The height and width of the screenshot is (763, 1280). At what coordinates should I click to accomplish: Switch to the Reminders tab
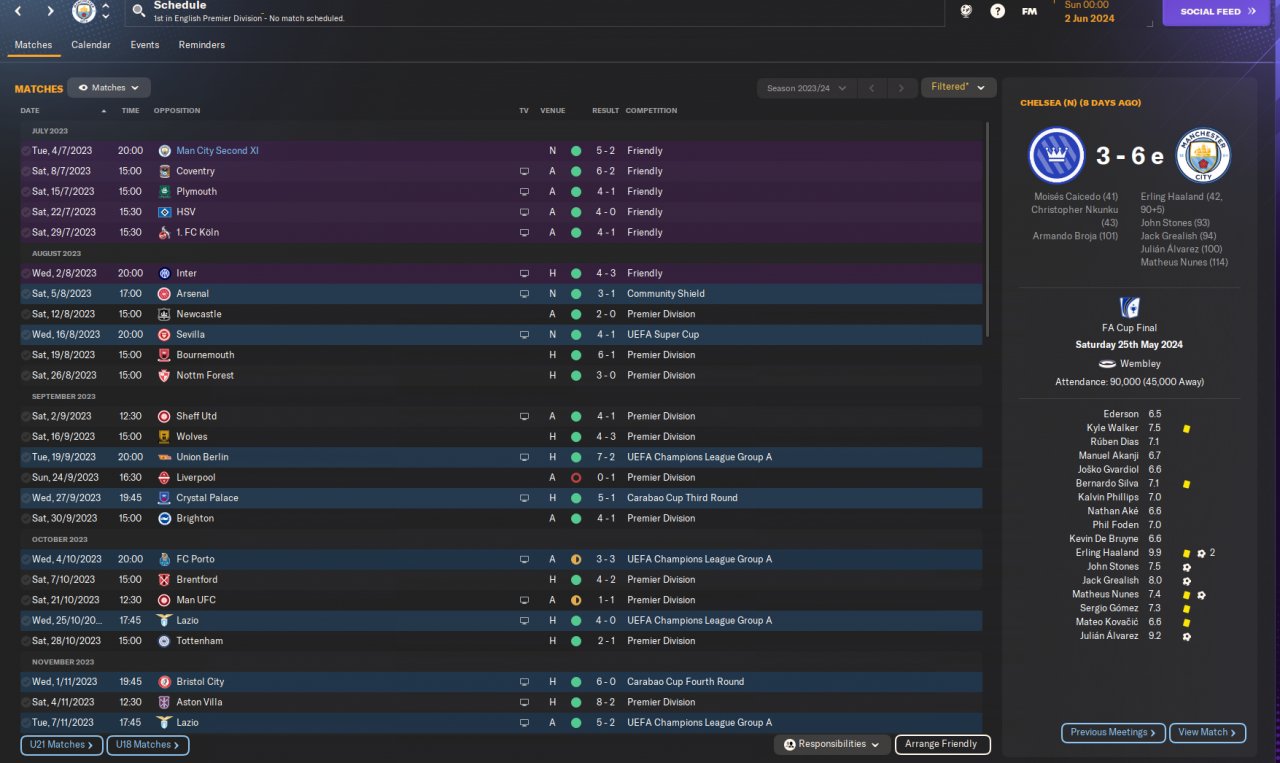pyautogui.click(x=202, y=45)
